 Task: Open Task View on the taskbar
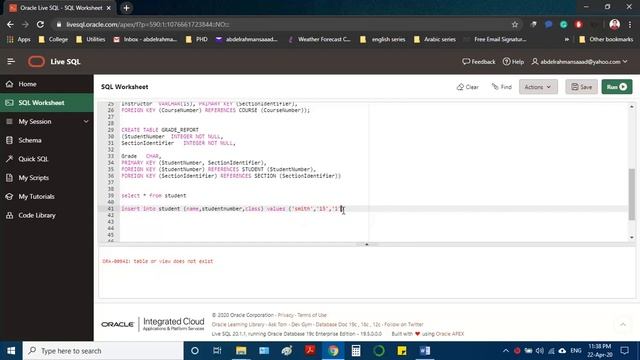click(x=217, y=351)
